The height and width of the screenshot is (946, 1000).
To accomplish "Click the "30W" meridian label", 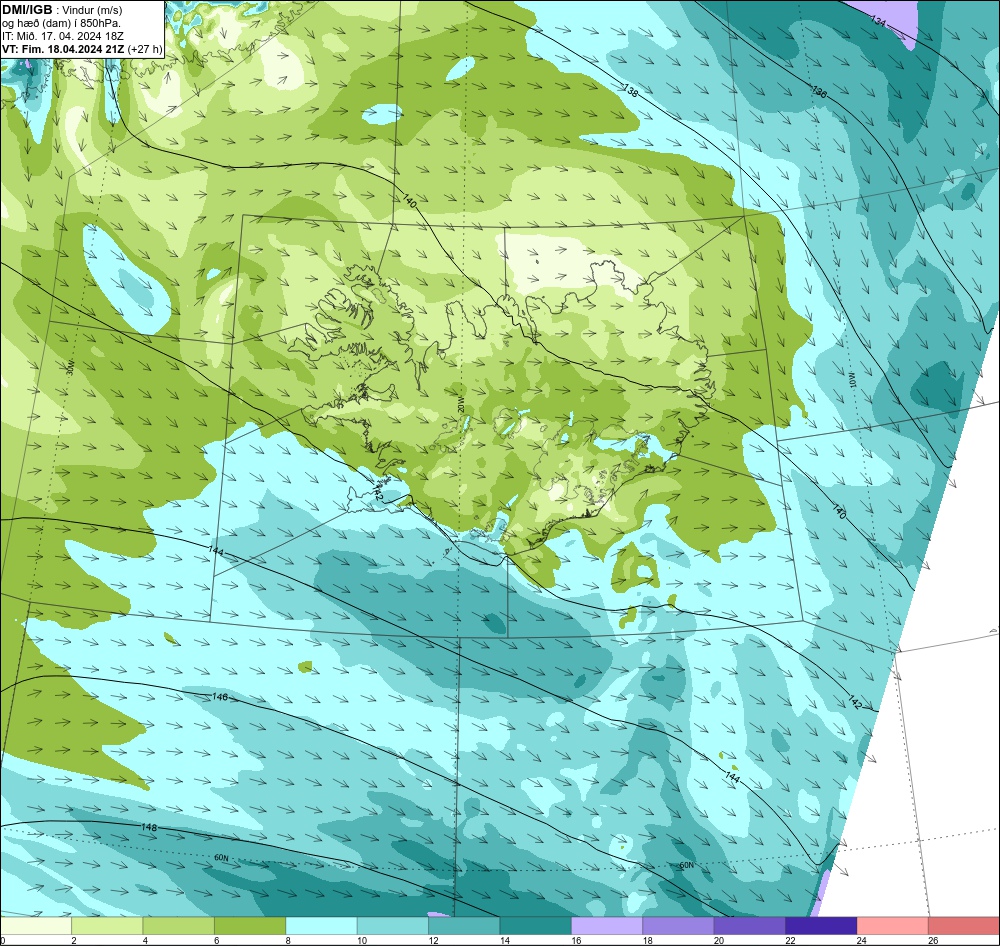I will (70, 367).
